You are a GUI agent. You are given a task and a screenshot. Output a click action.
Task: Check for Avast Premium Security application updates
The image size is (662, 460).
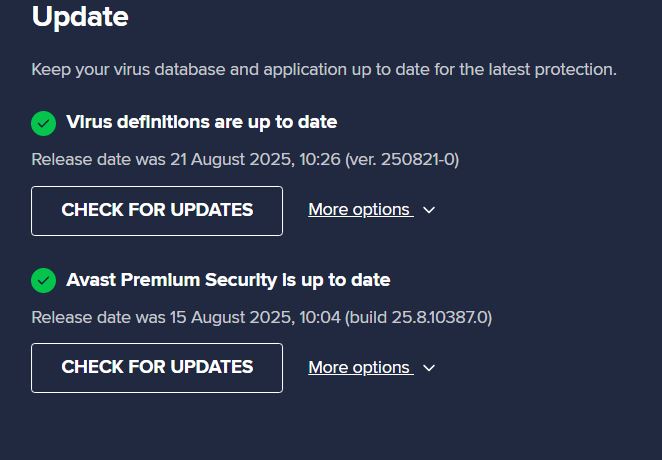tap(157, 368)
